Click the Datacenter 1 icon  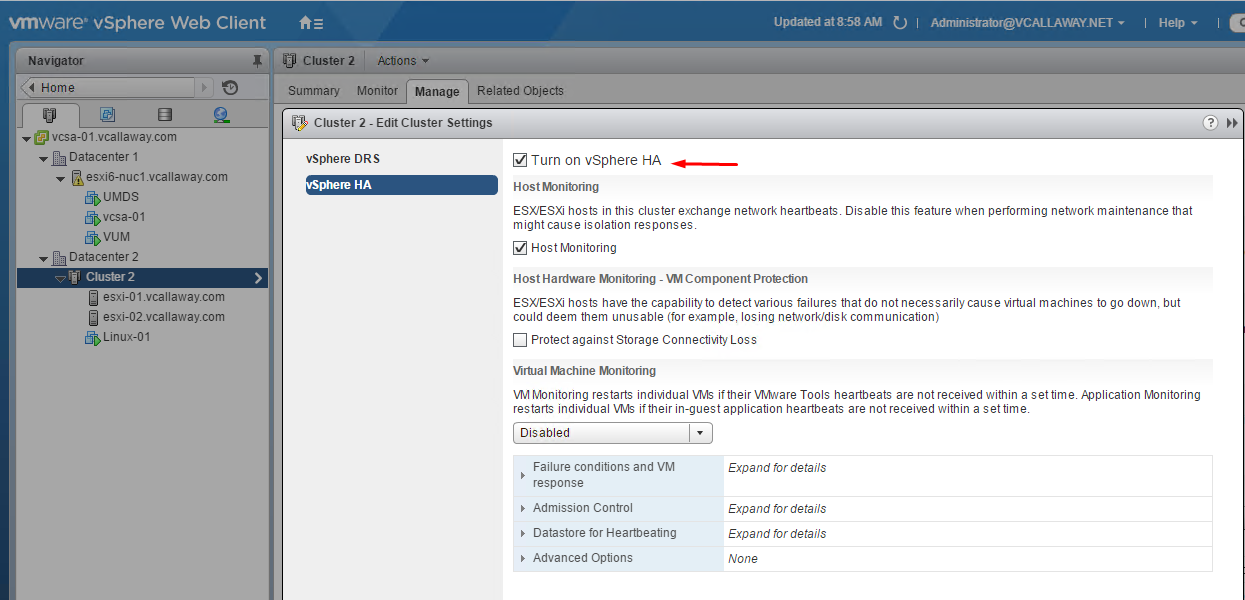click(x=59, y=157)
